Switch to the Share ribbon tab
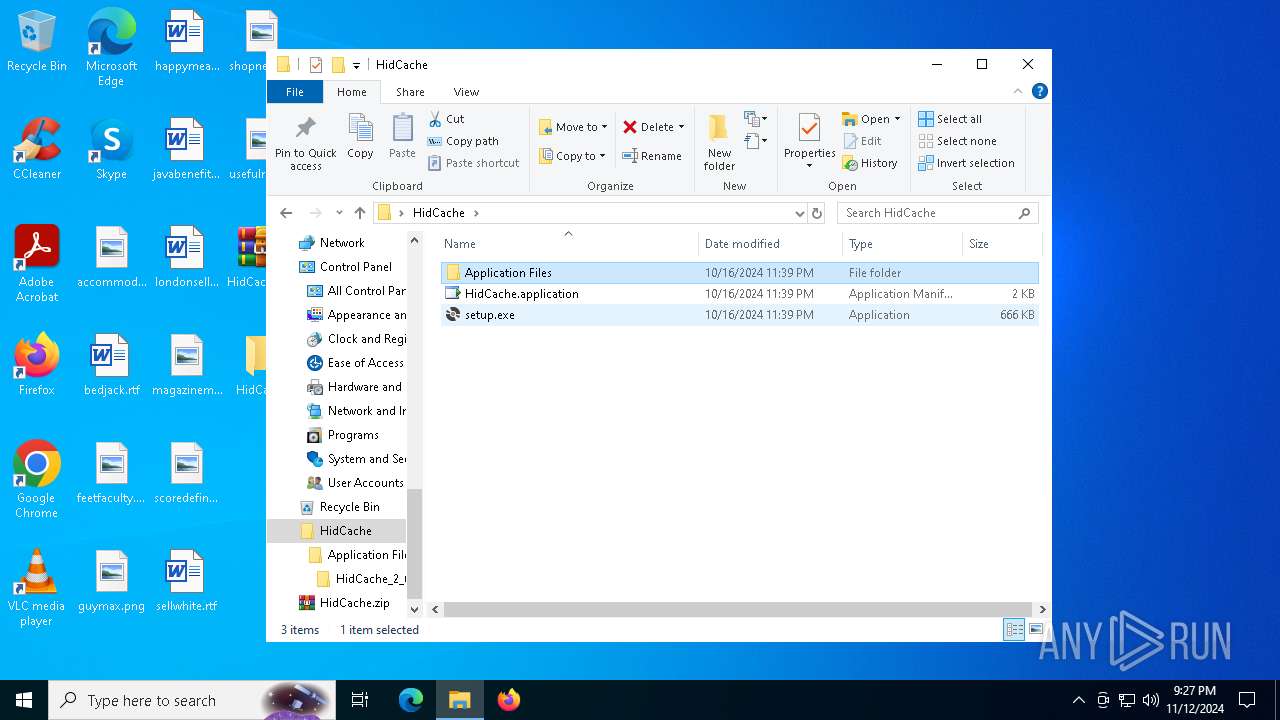 410,92
